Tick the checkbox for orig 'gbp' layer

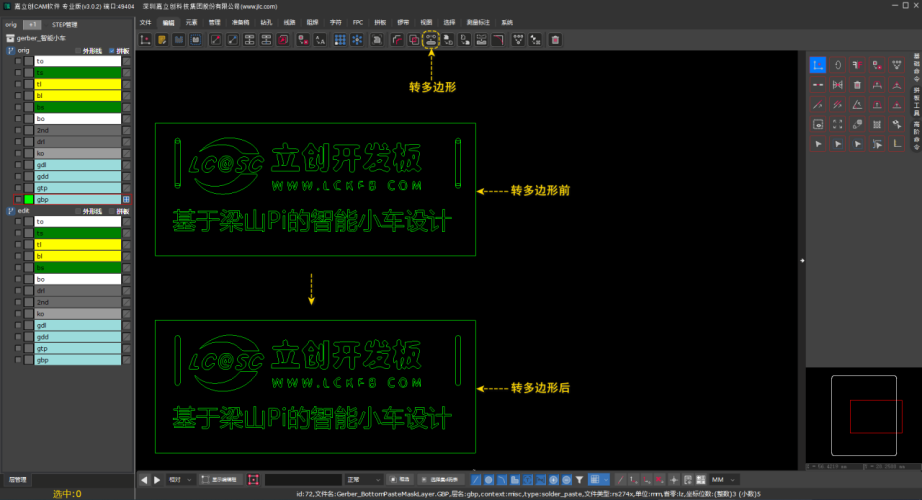click(18, 200)
